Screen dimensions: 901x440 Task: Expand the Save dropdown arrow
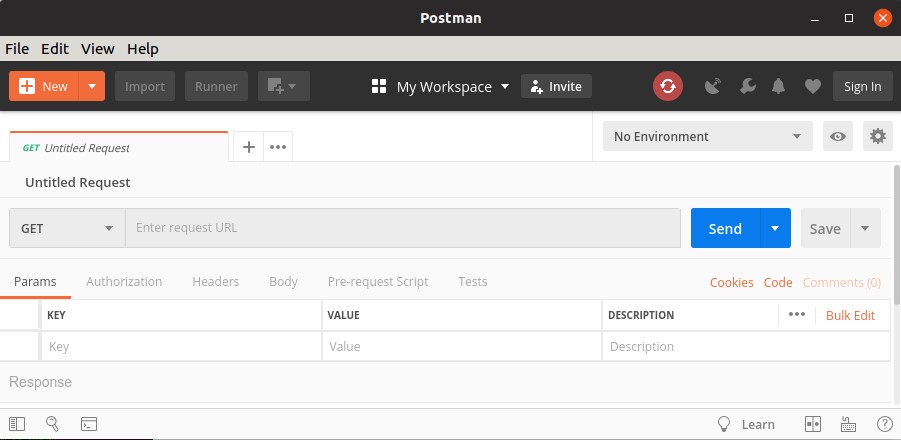(x=865, y=228)
